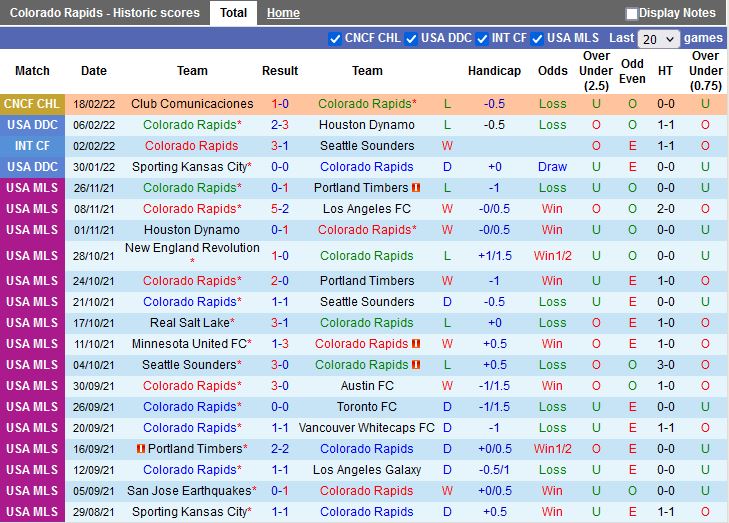Screen dimensions: 729x523
Task: Select the Total tab
Action: (233, 13)
